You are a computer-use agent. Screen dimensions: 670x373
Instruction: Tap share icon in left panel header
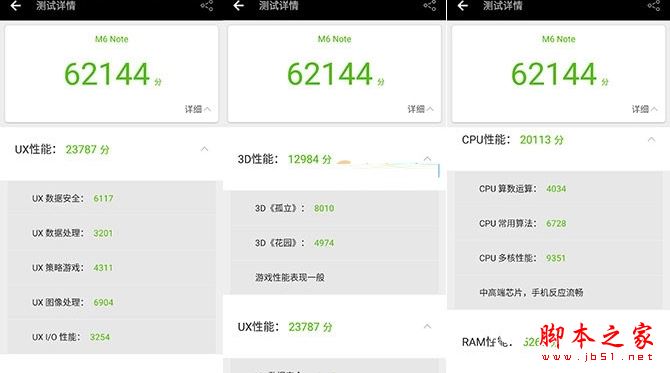pyautogui.click(x=207, y=6)
